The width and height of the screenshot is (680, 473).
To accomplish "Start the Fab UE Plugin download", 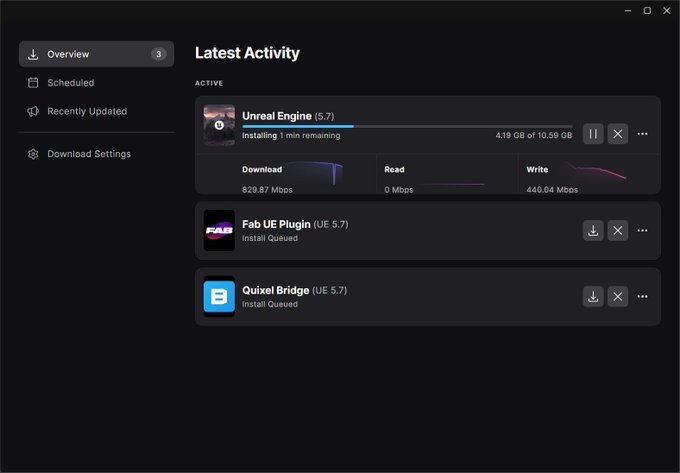I will pyautogui.click(x=593, y=231).
